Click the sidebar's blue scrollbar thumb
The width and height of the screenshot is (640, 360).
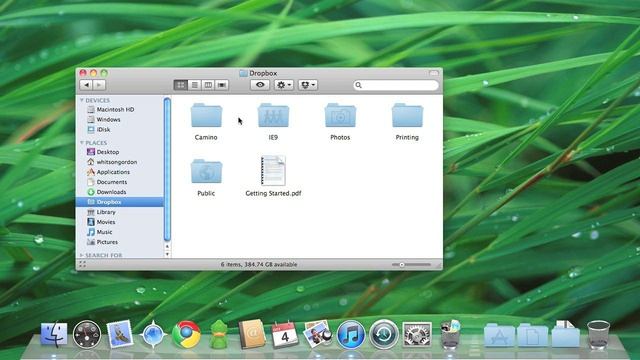(167, 169)
